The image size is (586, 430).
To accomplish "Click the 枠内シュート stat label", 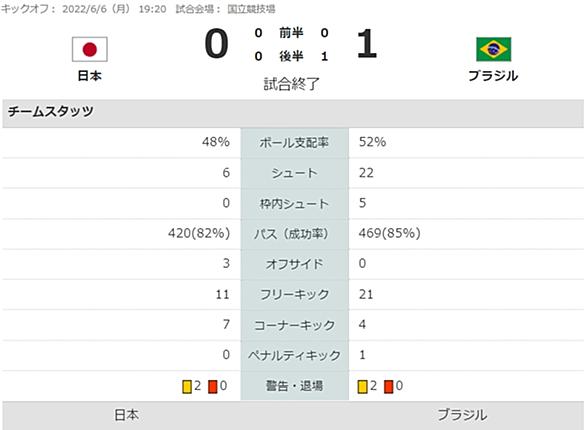I will pyautogui.click(x=294, y=204).
